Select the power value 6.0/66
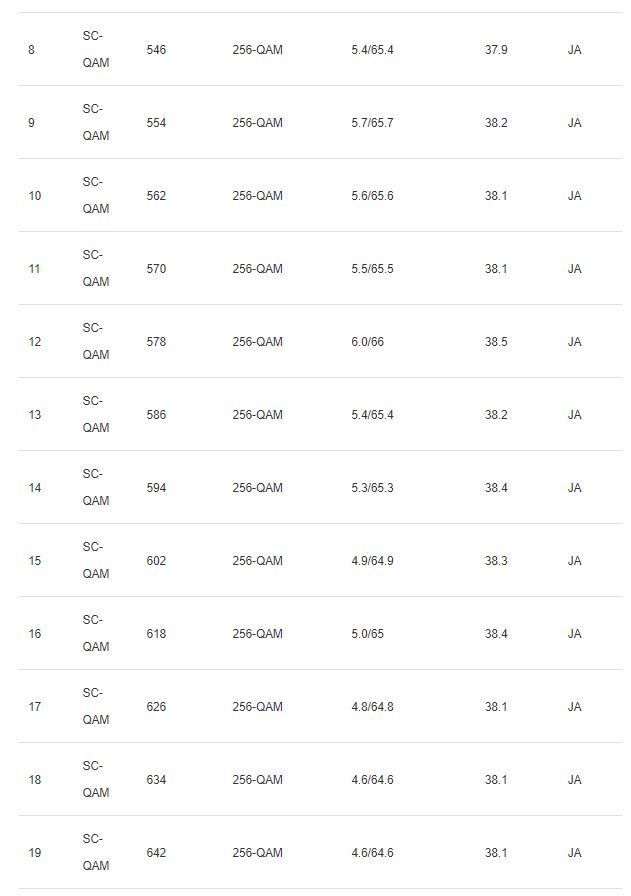 point(367,342)
